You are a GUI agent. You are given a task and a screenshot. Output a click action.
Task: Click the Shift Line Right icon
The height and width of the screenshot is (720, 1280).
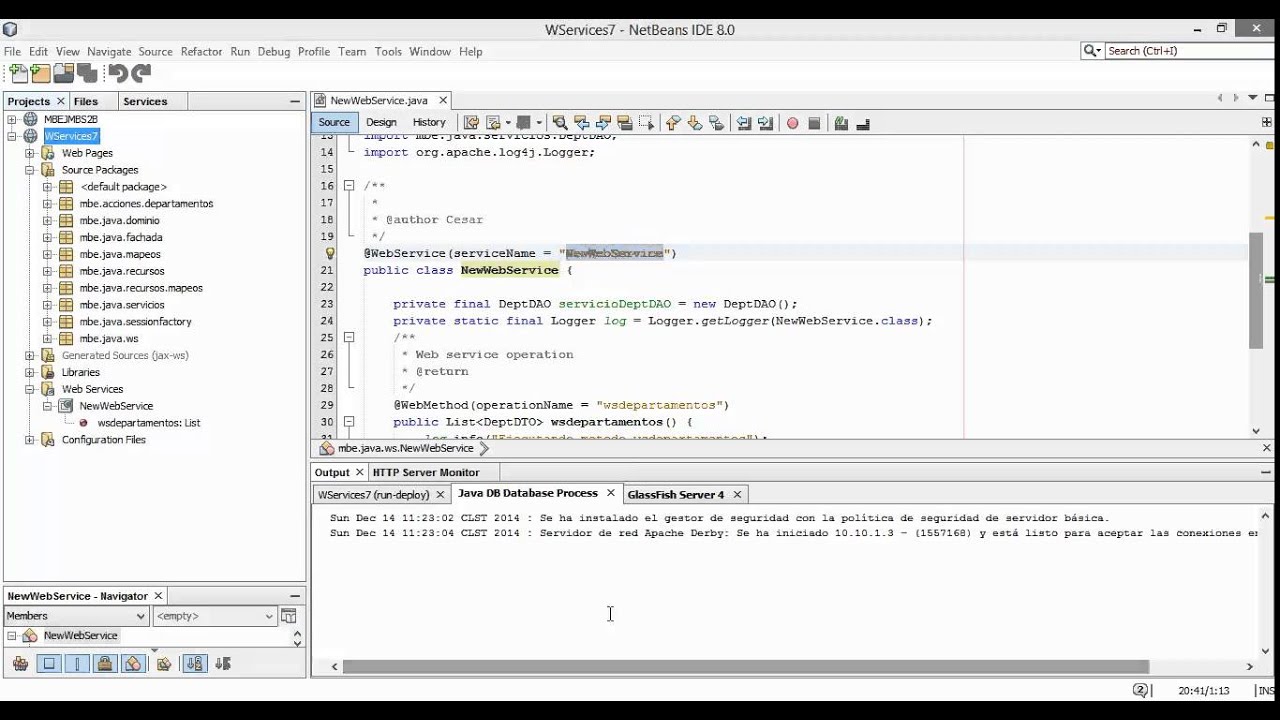765,123
